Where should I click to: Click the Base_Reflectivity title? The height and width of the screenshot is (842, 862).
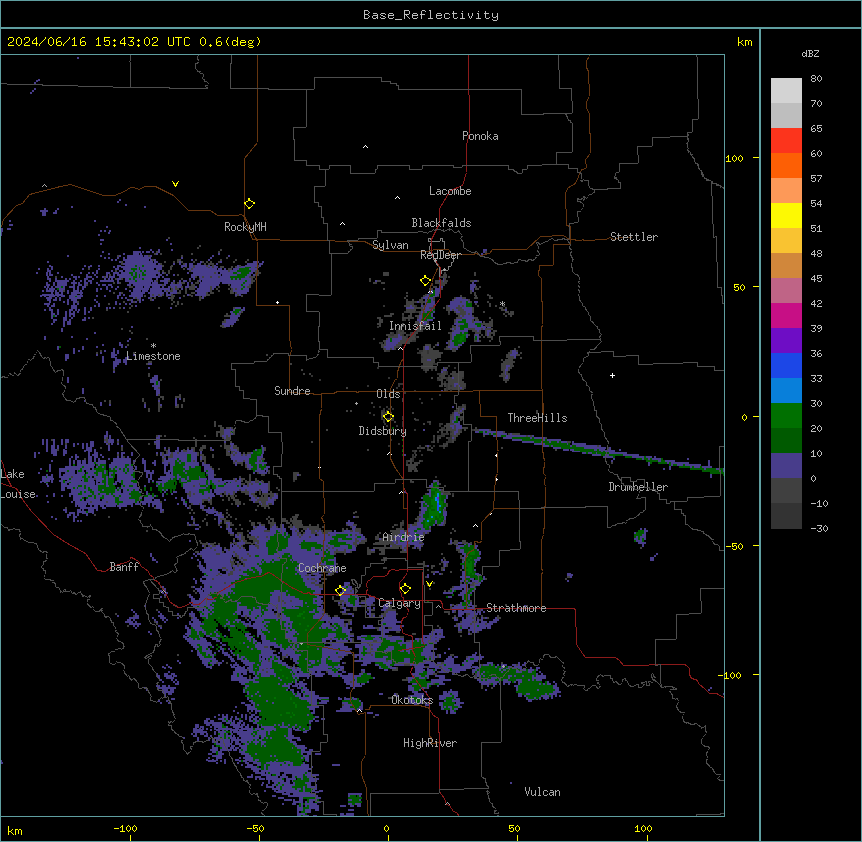pyautogui.click(x=431, y=15)
